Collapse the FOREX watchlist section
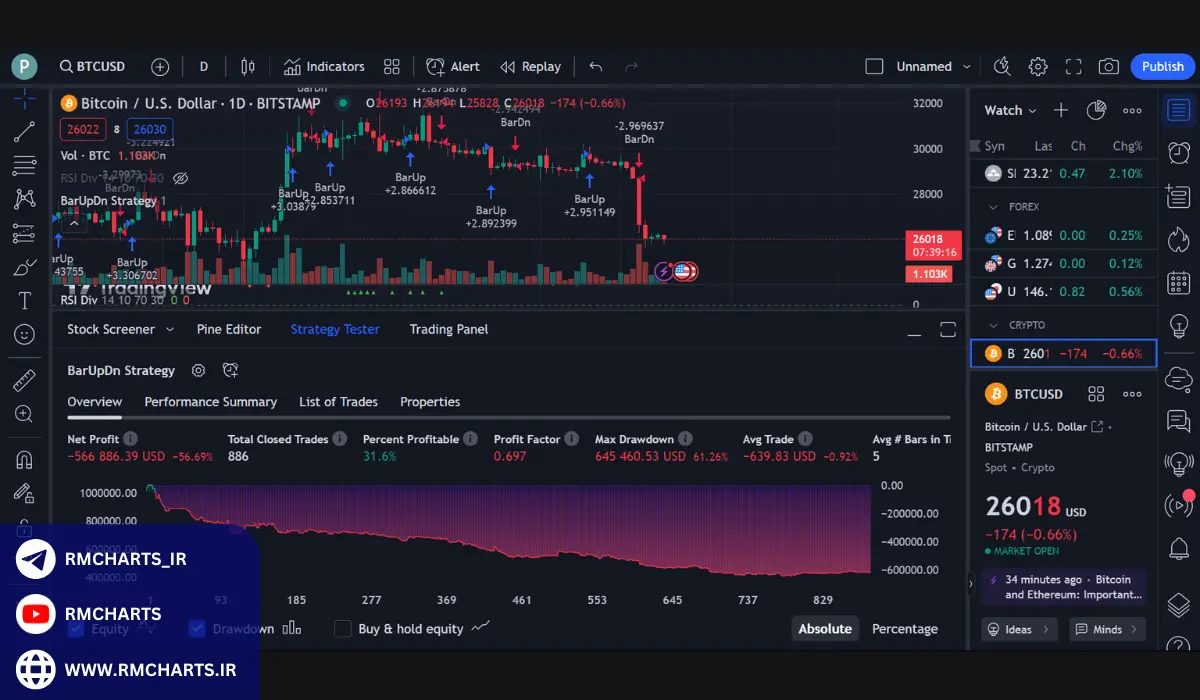Image resolution: width=1200 pixels, height=700 pixels. 993,207
